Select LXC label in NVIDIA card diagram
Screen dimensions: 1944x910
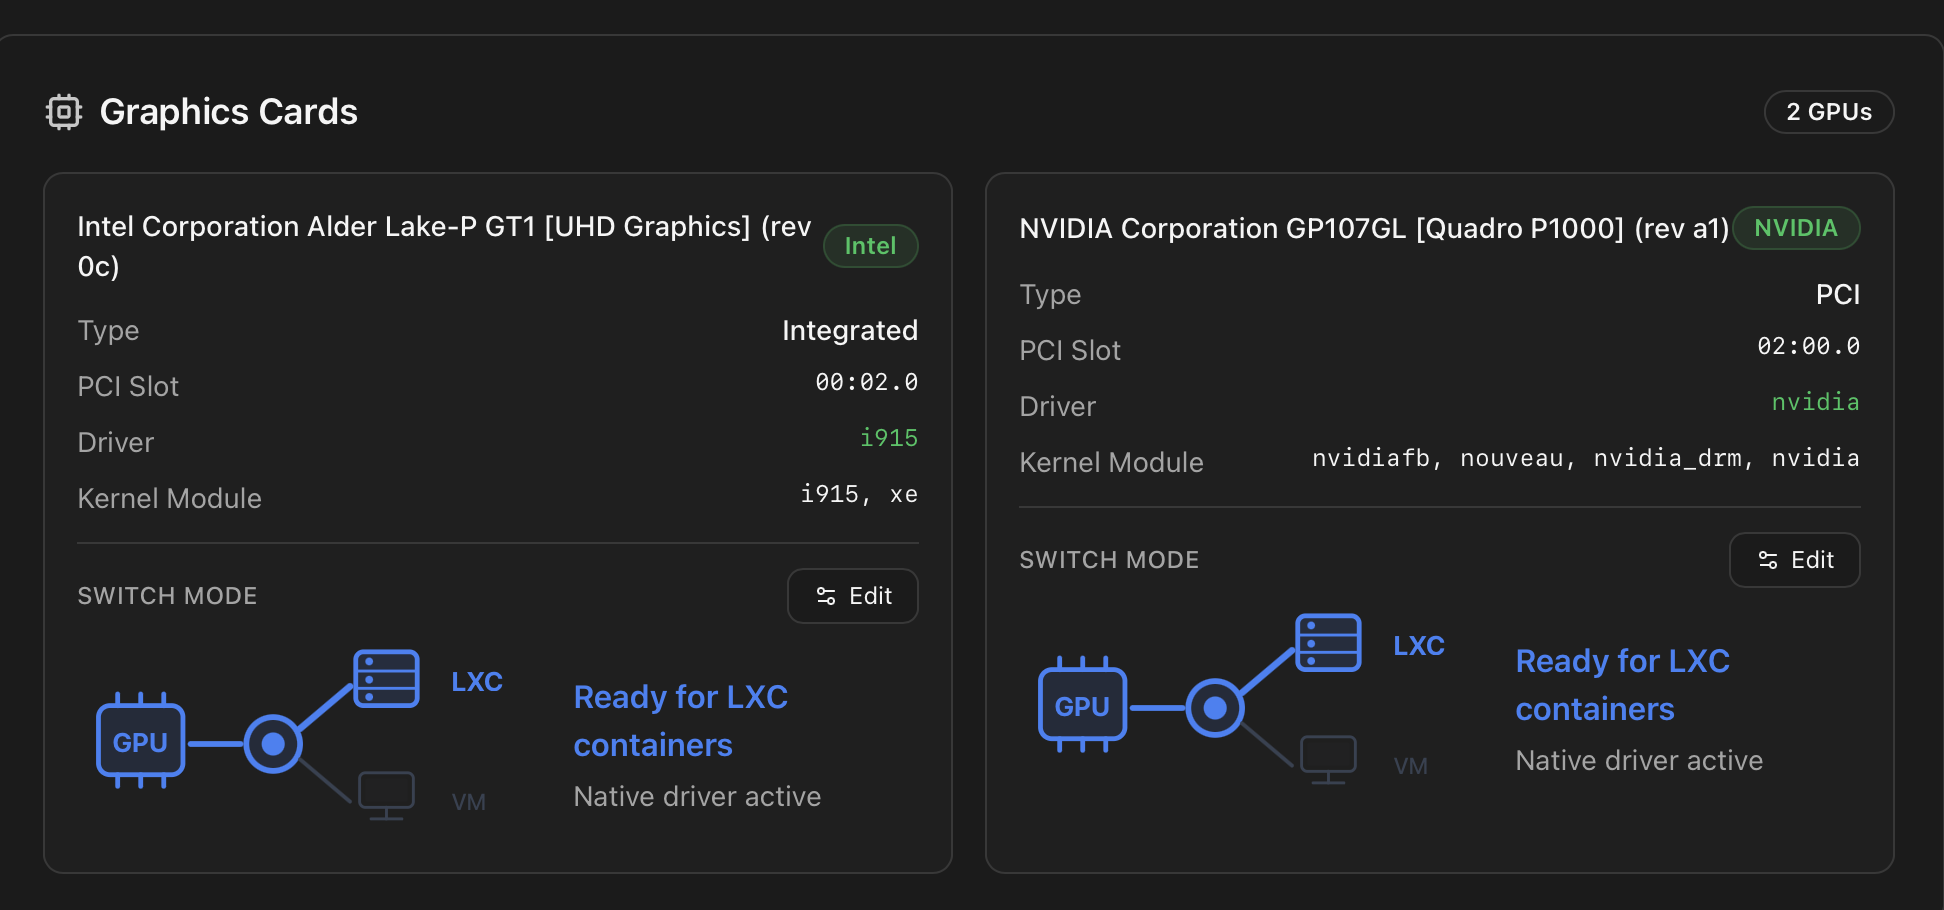[1419, 646]
